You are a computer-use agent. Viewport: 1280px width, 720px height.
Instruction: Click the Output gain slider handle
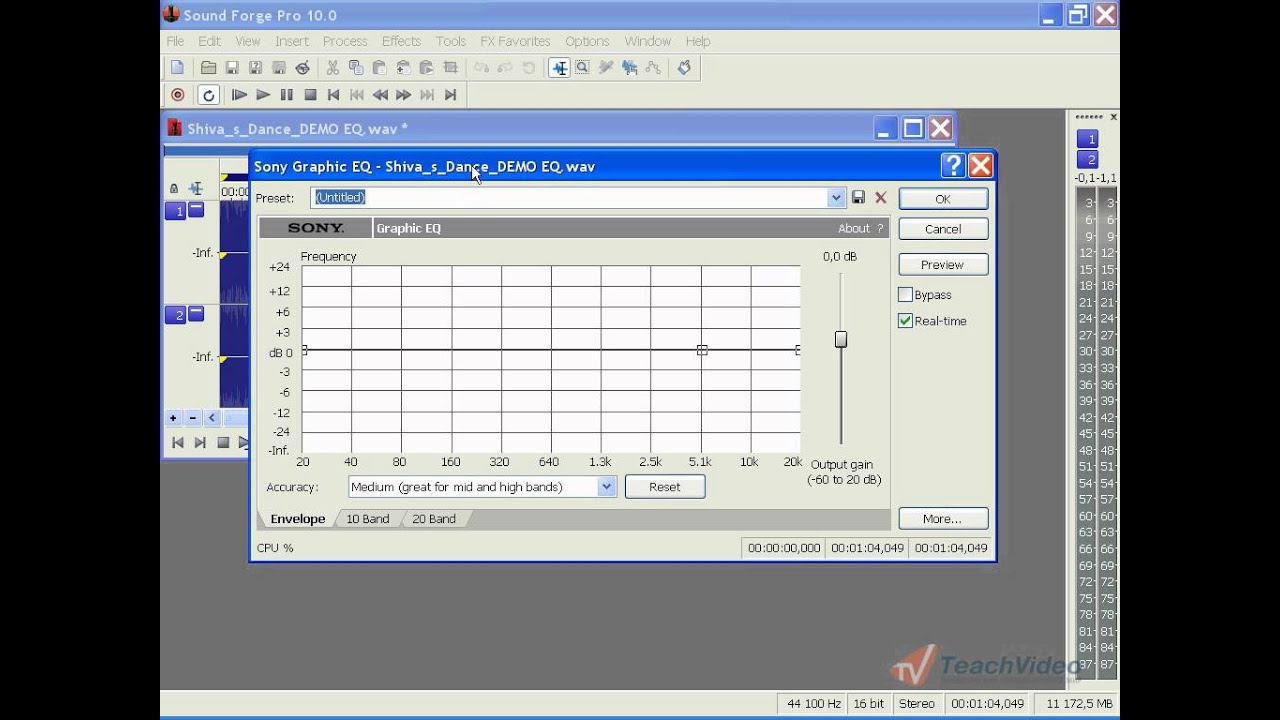point(841,339)
